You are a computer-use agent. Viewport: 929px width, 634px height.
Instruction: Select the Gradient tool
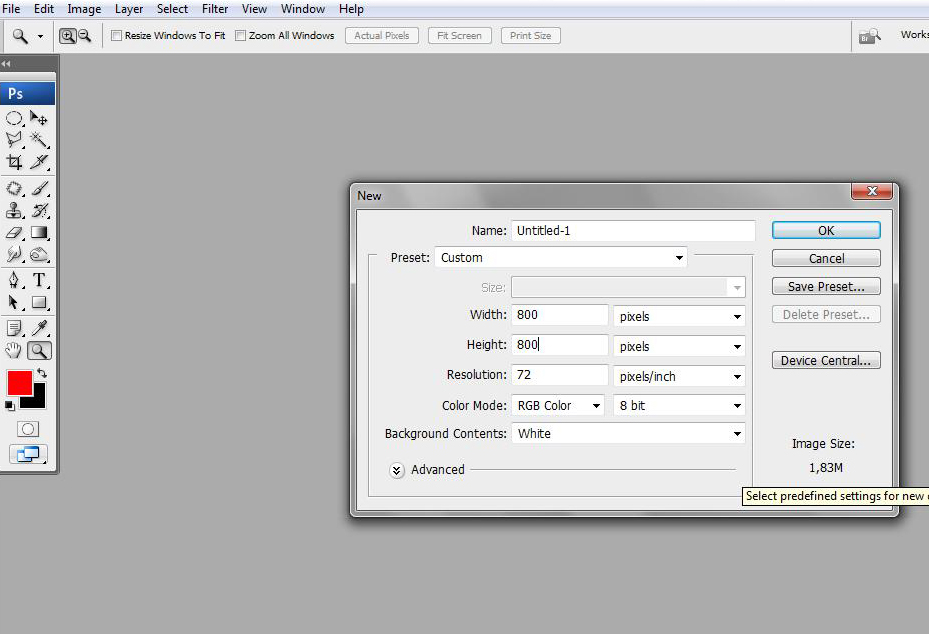(39, 232)
